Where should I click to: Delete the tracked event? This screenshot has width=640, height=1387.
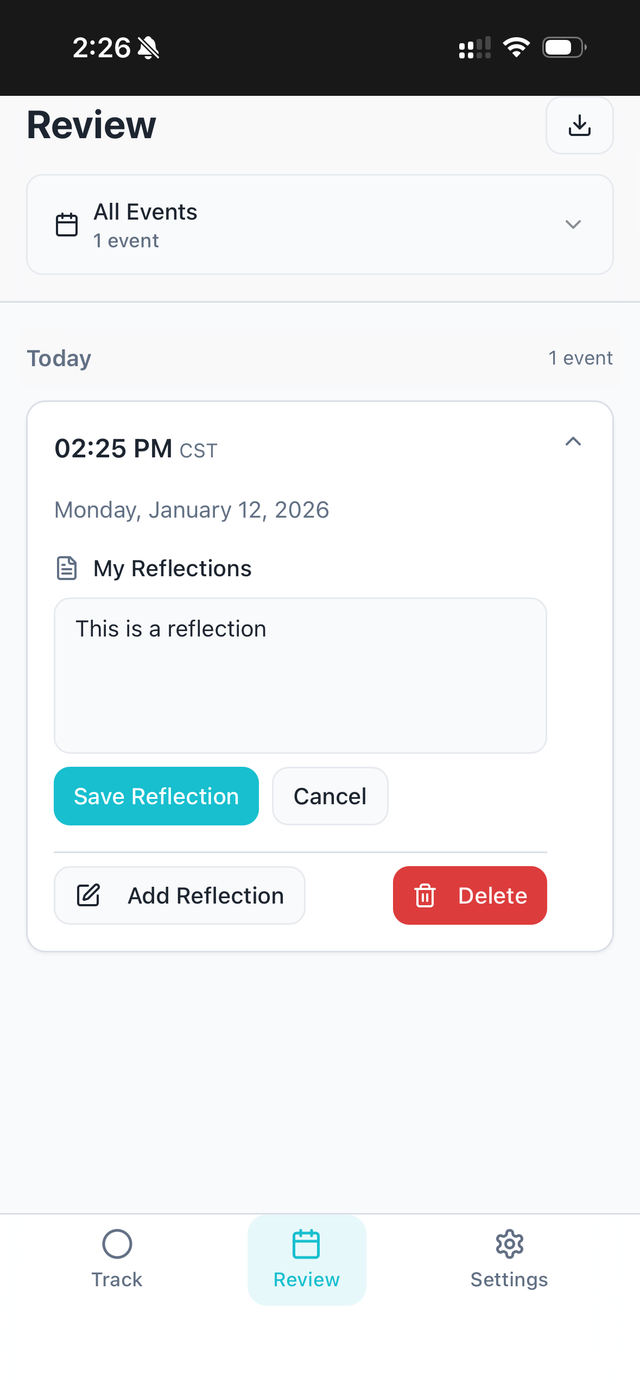[470, 895]
